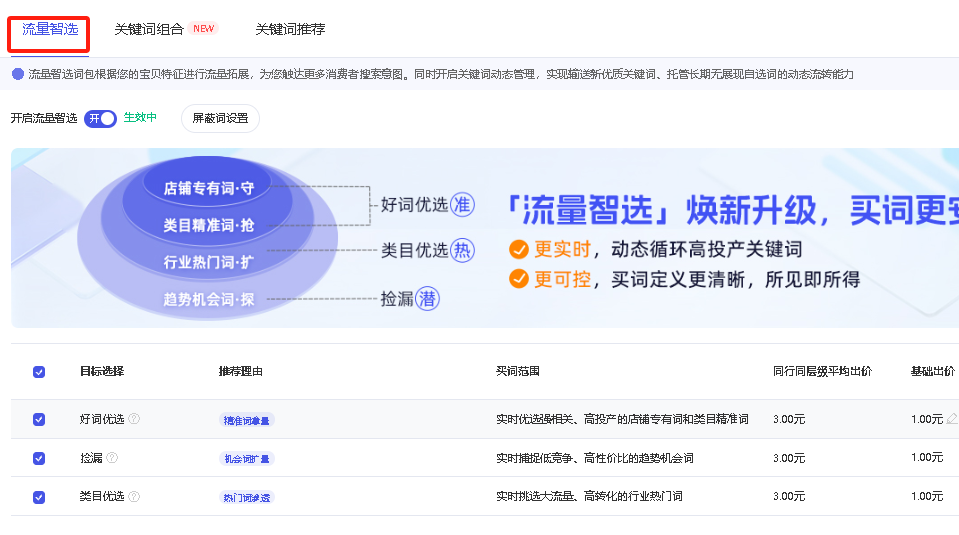Click 类目优选 label in banner diagram

point(415,250)
